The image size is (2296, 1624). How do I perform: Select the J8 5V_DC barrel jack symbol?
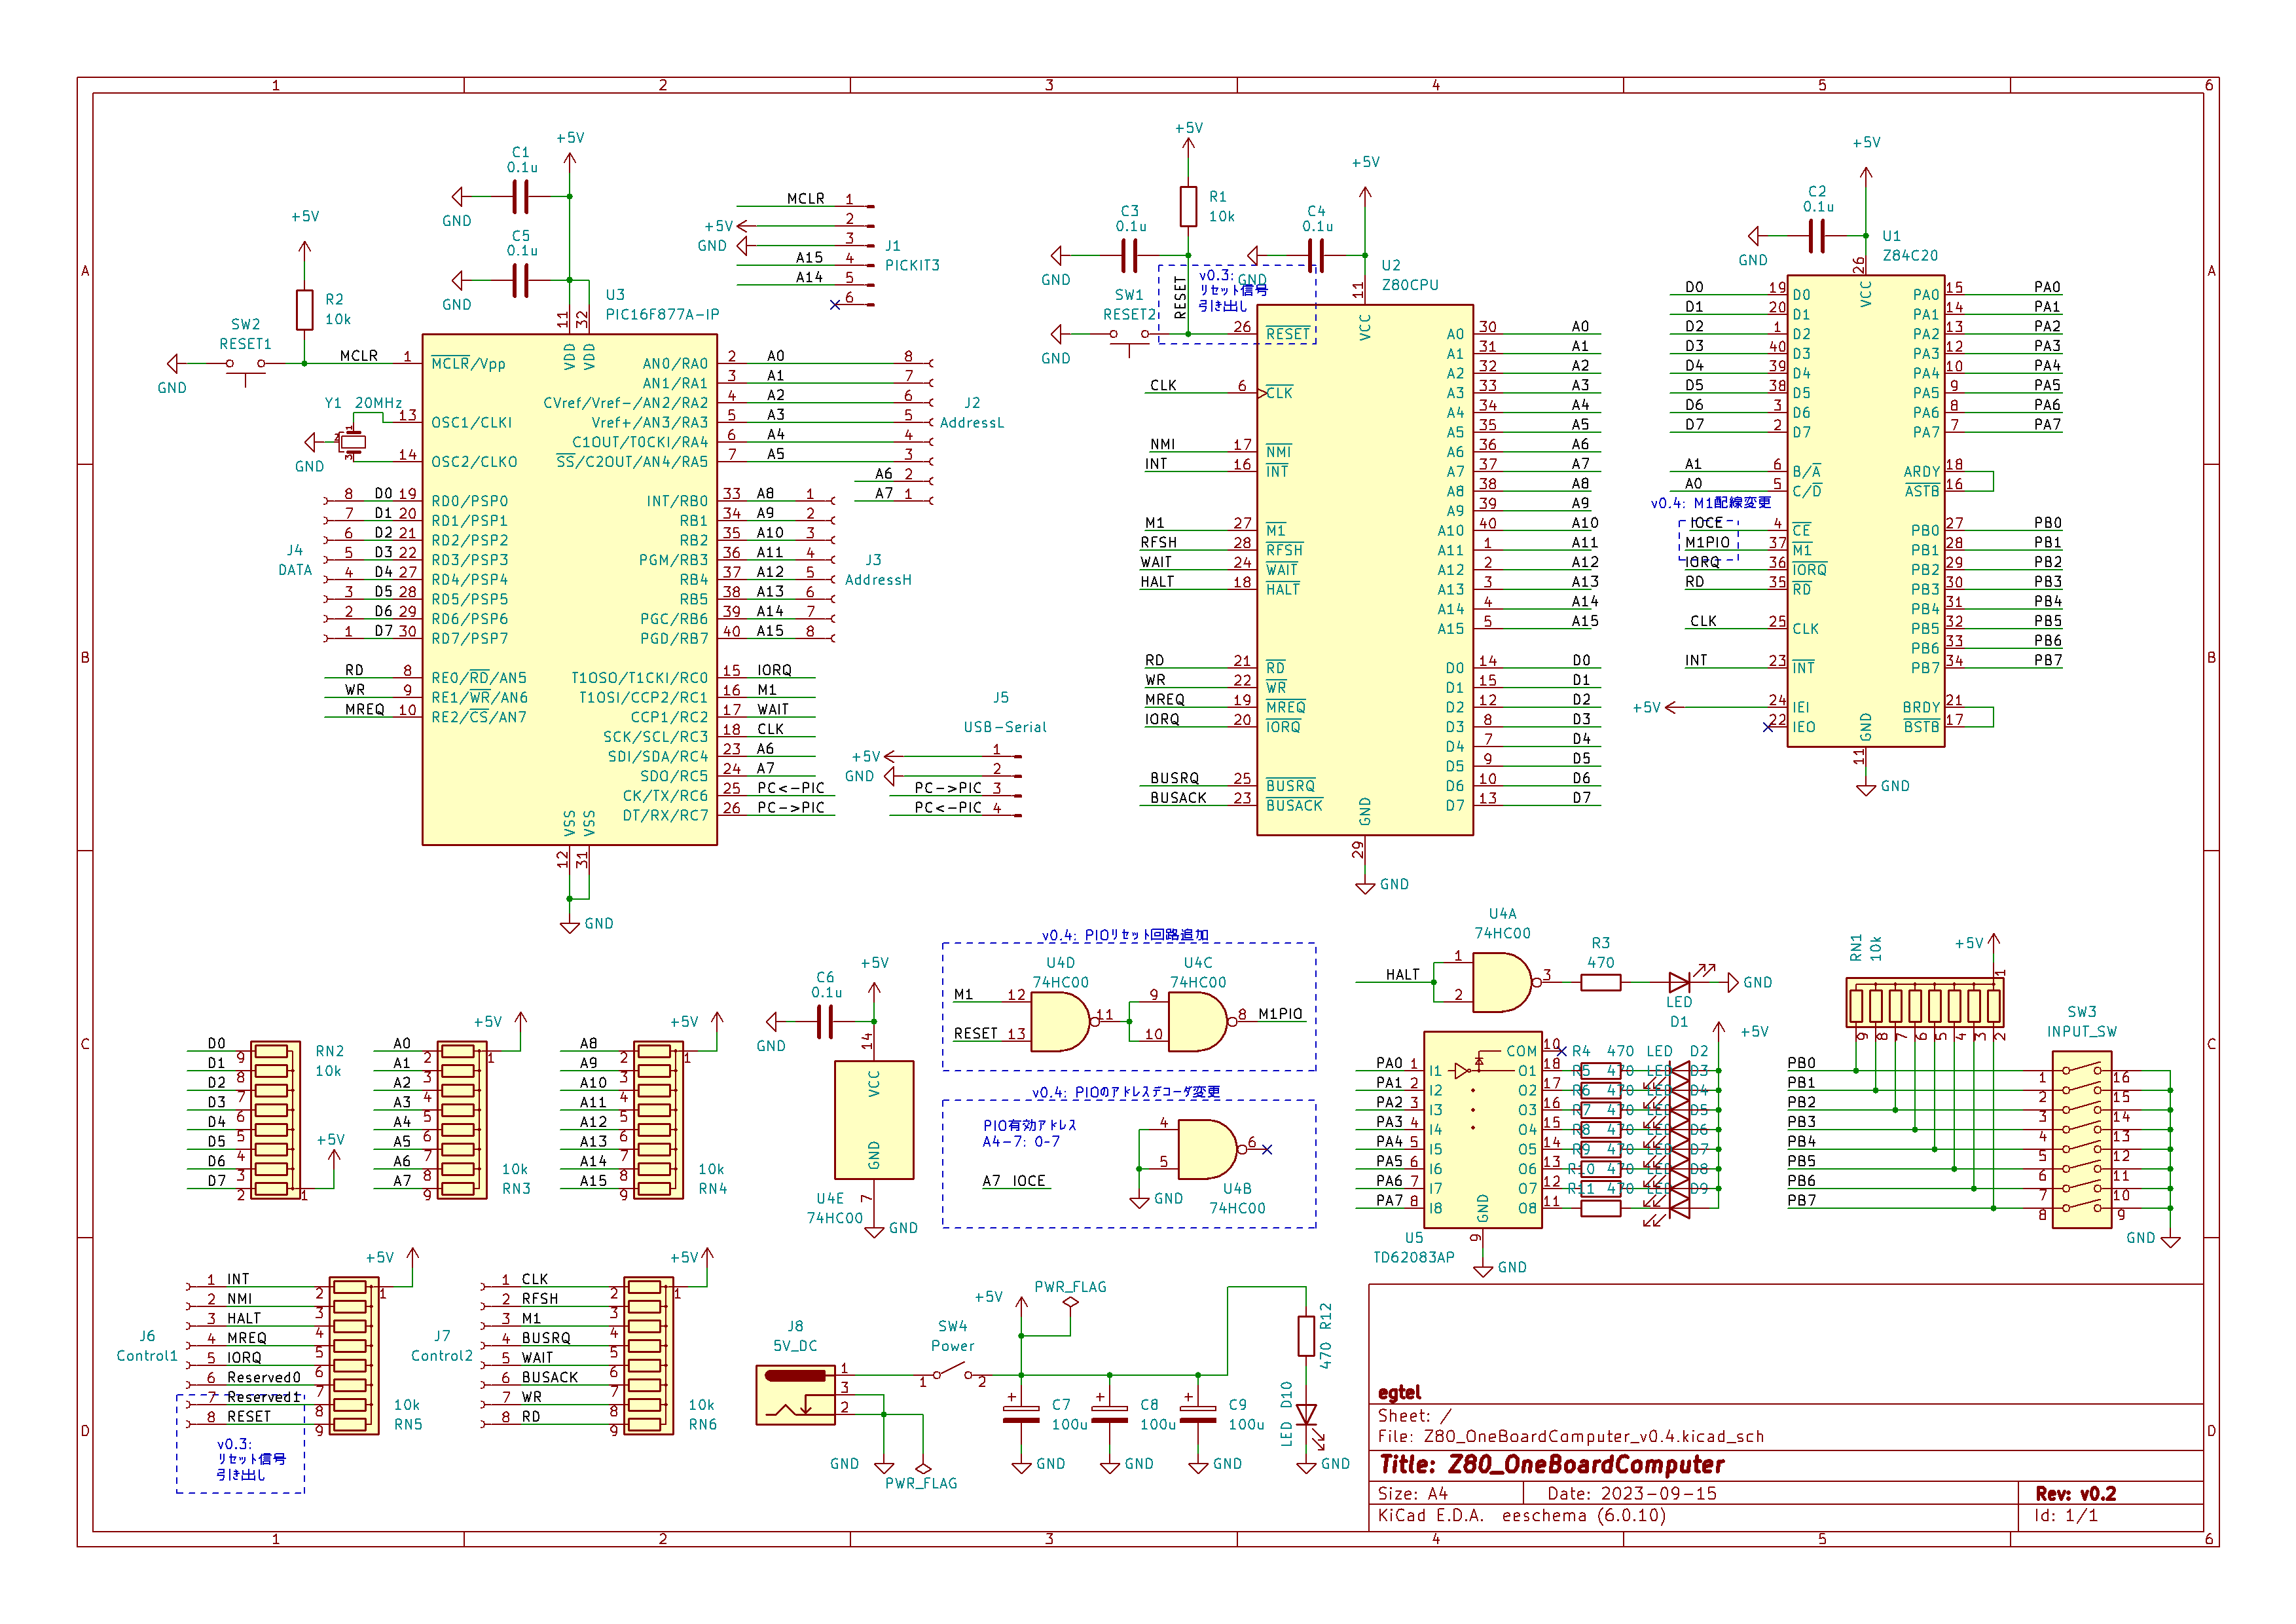click(x=795, y=1394)
